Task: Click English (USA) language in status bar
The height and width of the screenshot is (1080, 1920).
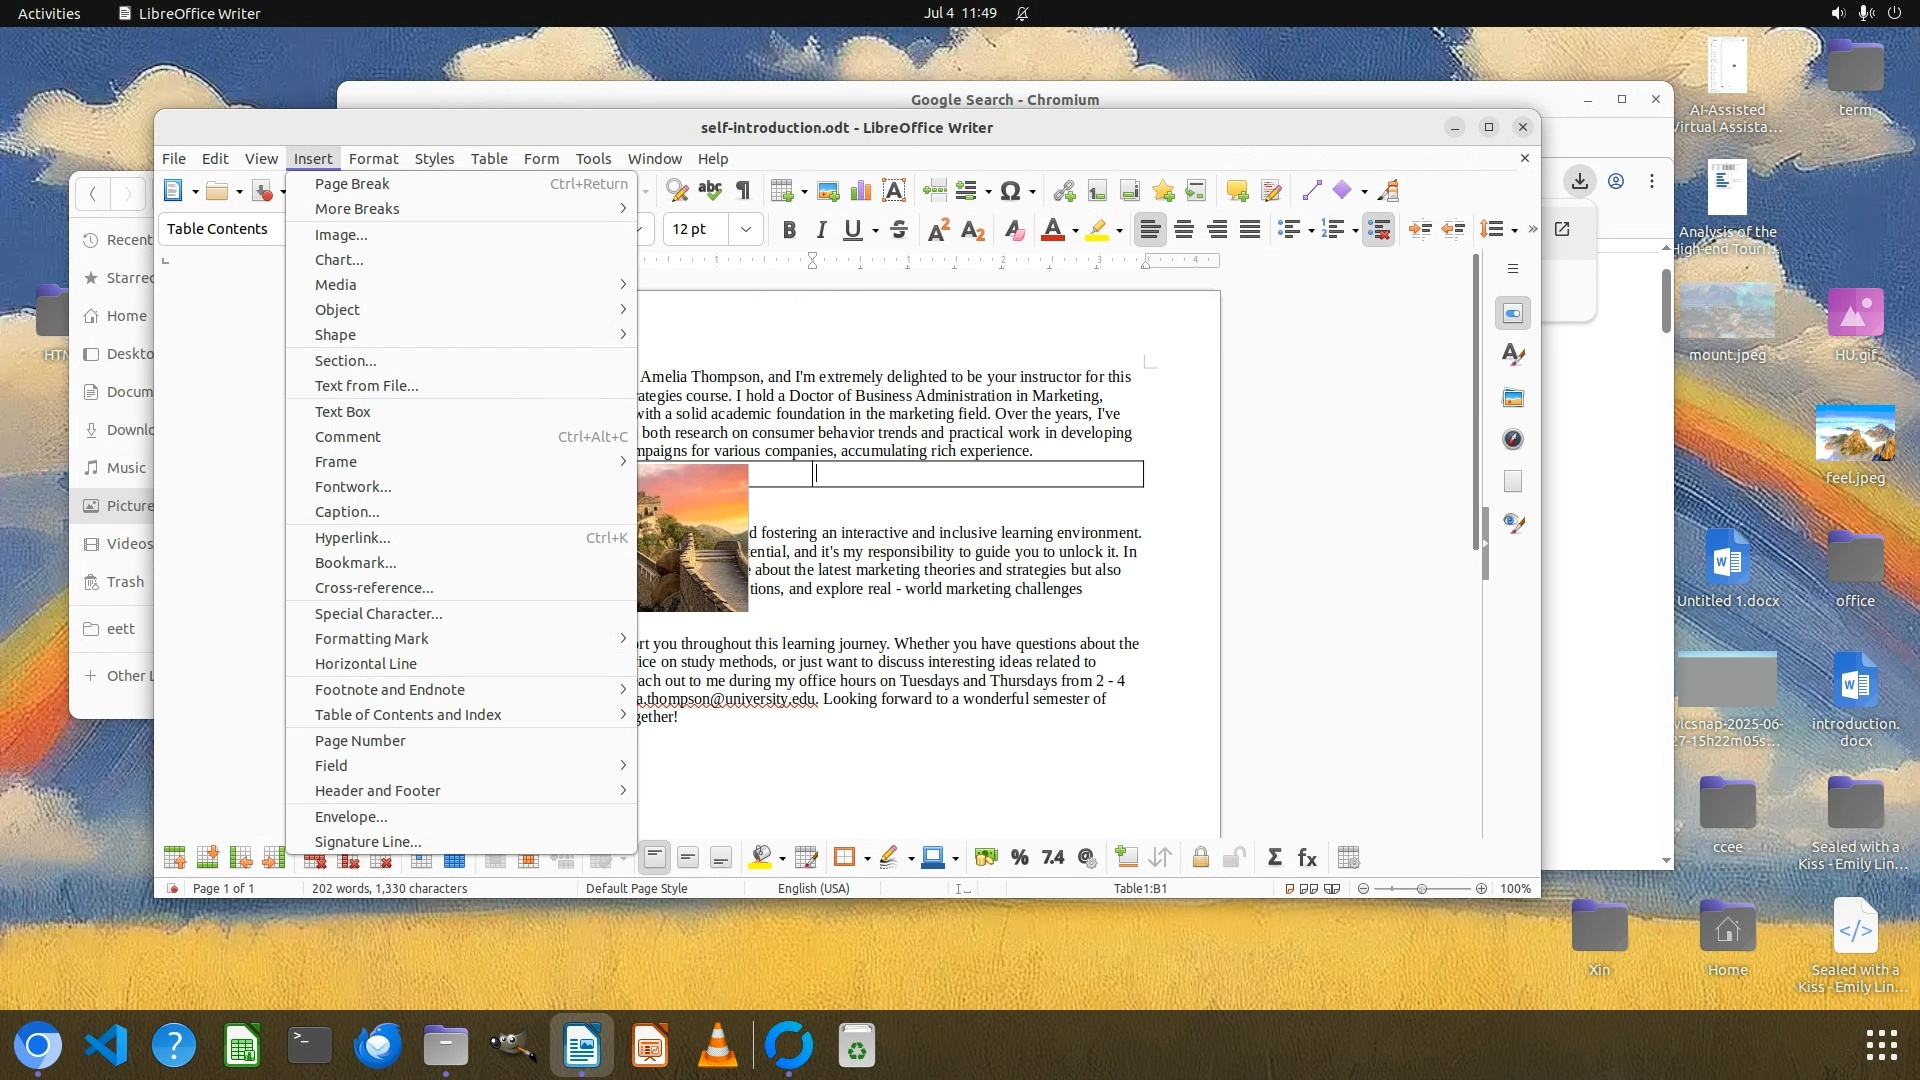Action: pyautogui.click(x=814, y=888)
